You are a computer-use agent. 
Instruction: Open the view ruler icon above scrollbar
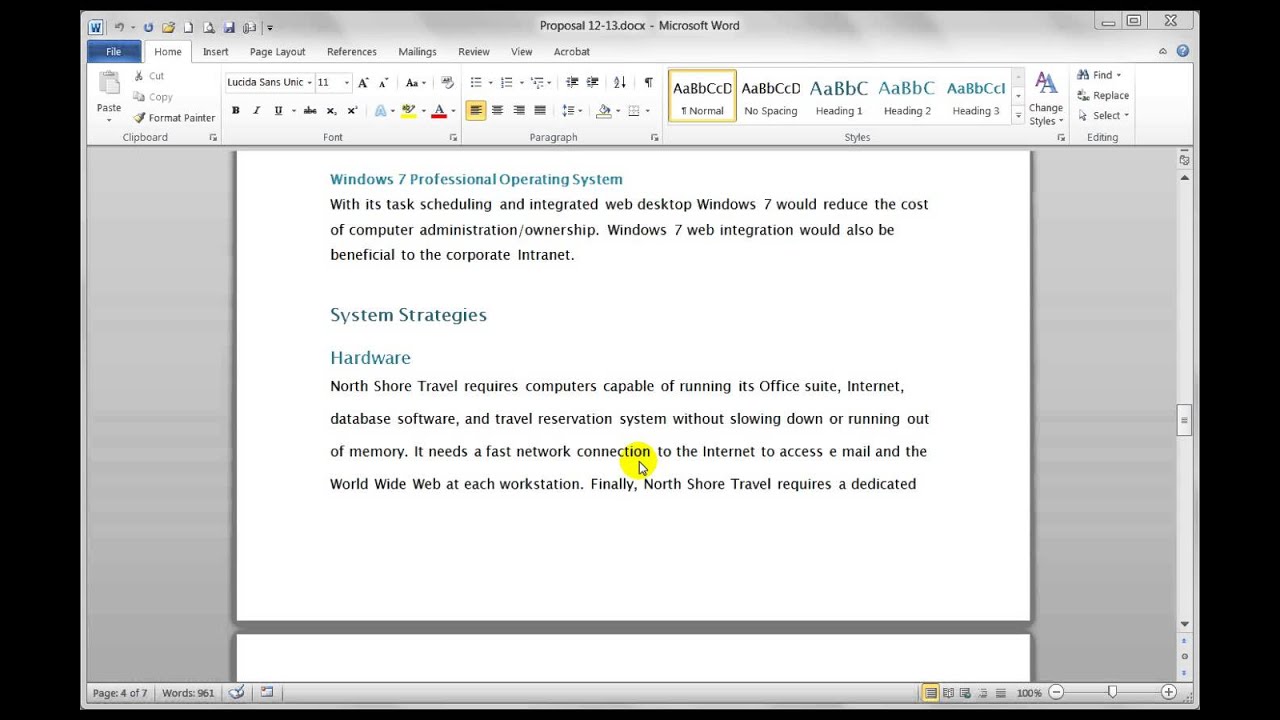(1184, 160)
